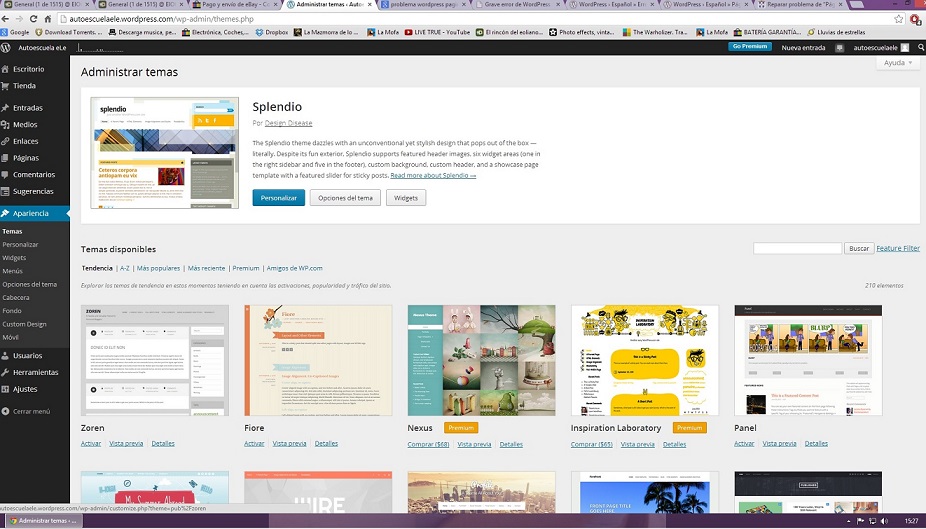Open Enlaces link icon in sidebar
This screenshot has height=529, width=926.
tap(5, 141)
